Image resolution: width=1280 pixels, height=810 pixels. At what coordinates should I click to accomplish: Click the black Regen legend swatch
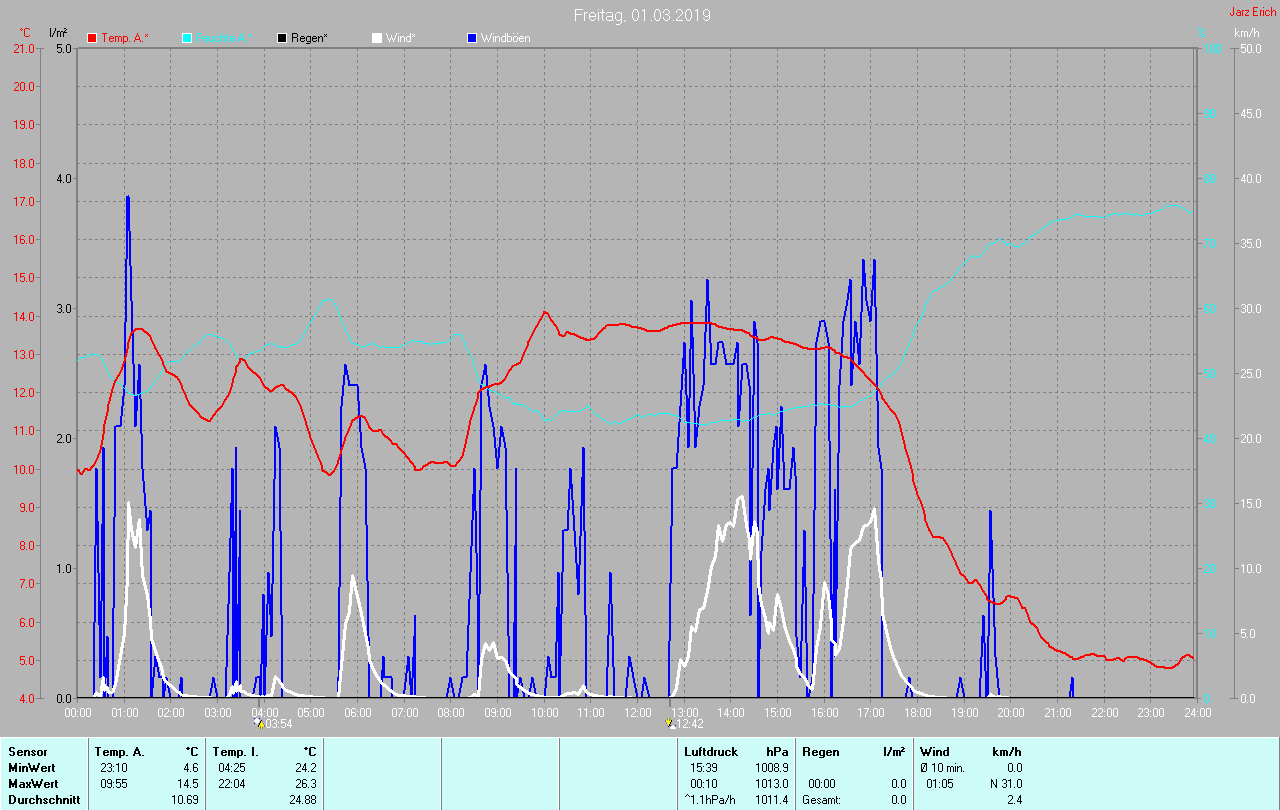pyautogui.click(x=282, y=38)
